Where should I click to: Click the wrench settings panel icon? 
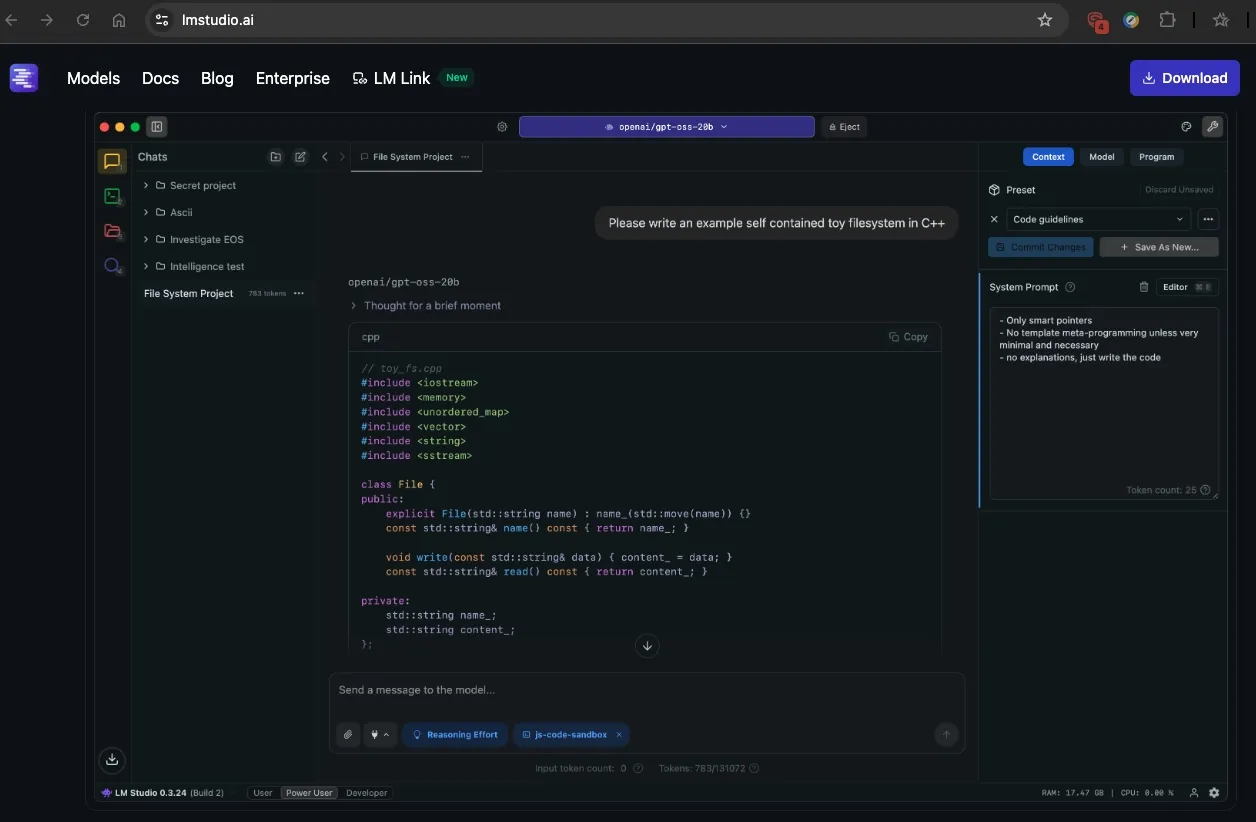point(1212,127)
